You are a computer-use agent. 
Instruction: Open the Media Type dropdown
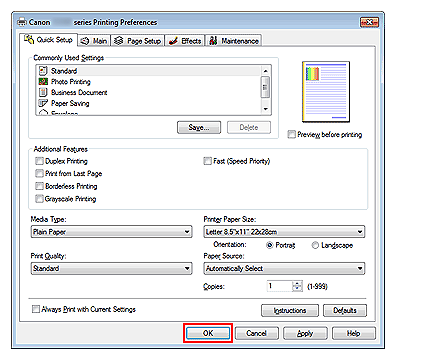coord(112,232)
